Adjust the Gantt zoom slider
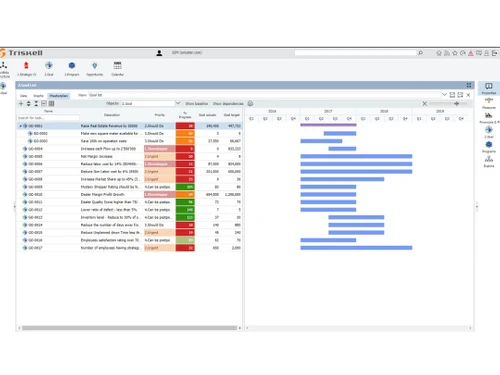The height and width of the screenshot is (375, 500). point(456,104)
